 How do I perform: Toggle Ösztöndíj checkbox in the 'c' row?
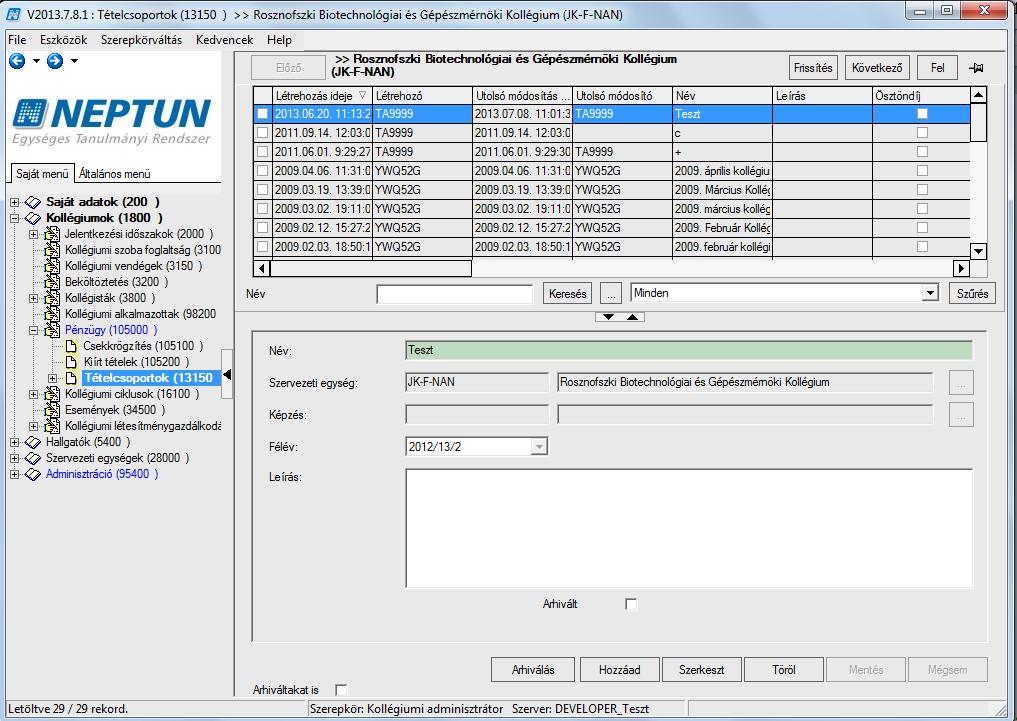point(922,132)
